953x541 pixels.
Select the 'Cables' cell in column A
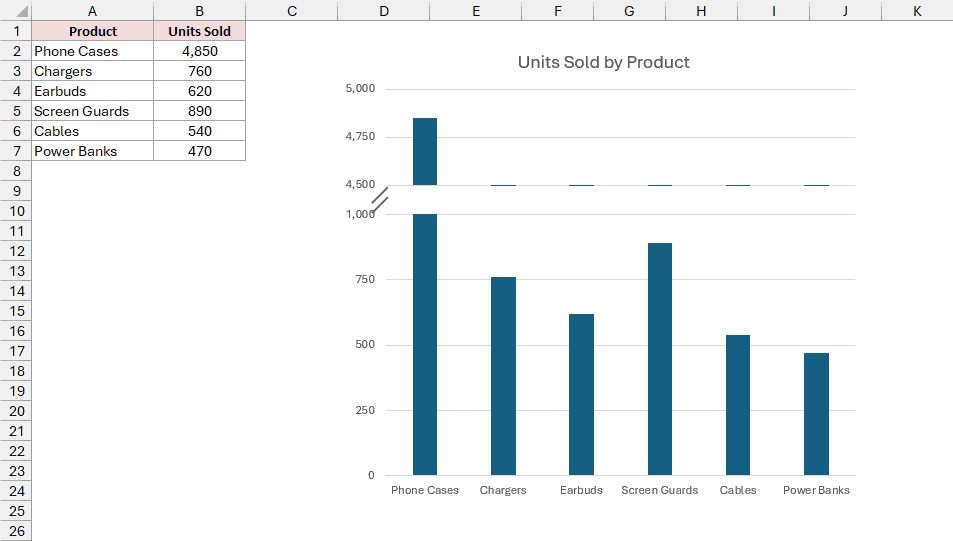click(x=92, y=131)
